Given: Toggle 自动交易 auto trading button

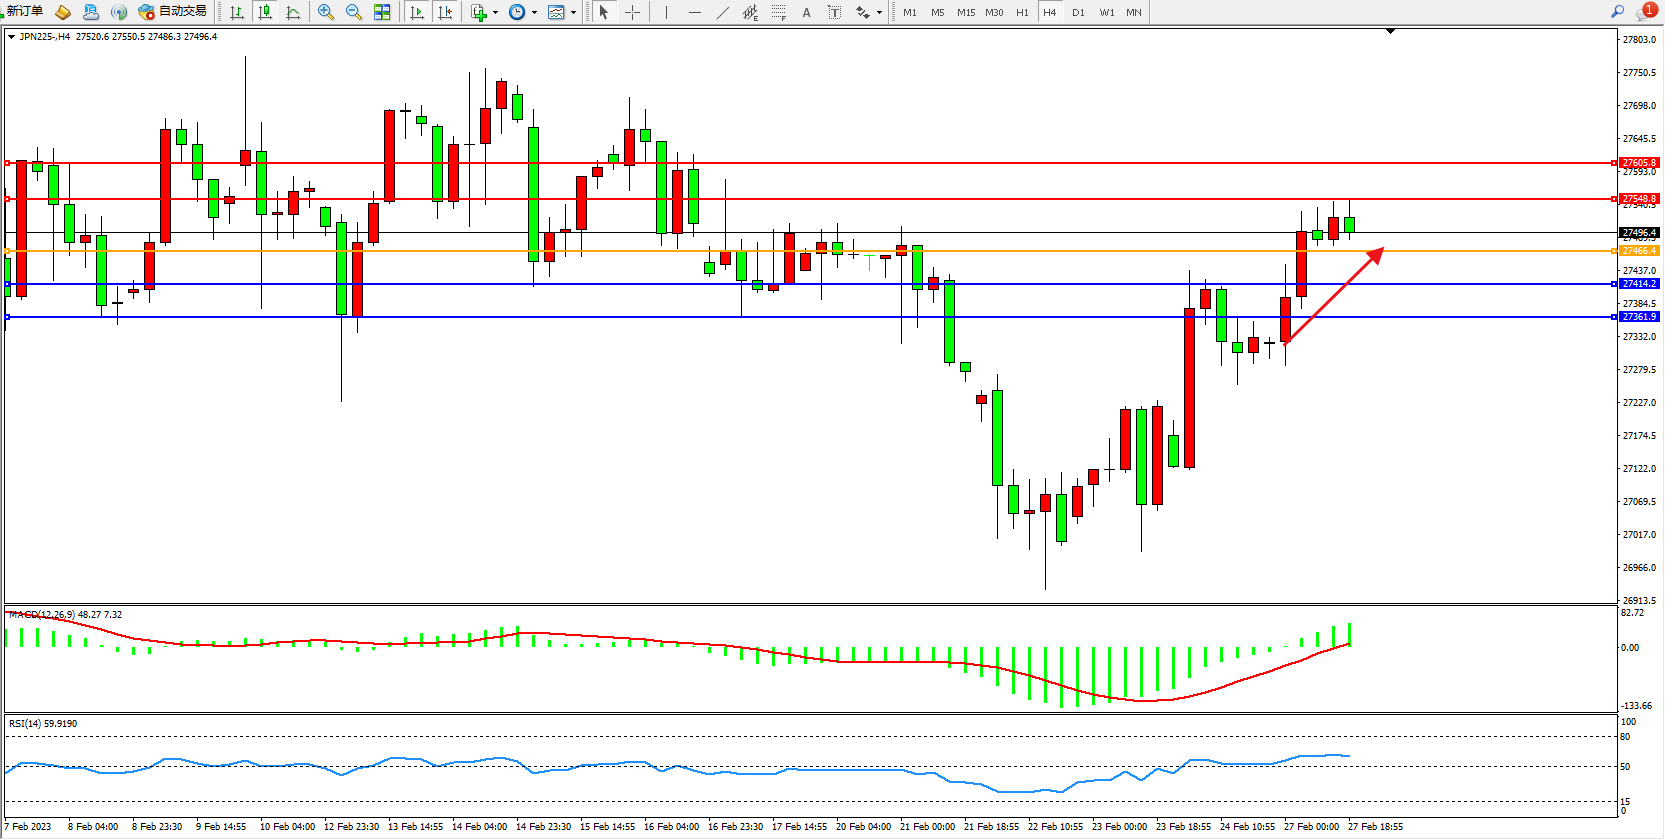Looking at the screenshot, I should [x=173, y=12].
